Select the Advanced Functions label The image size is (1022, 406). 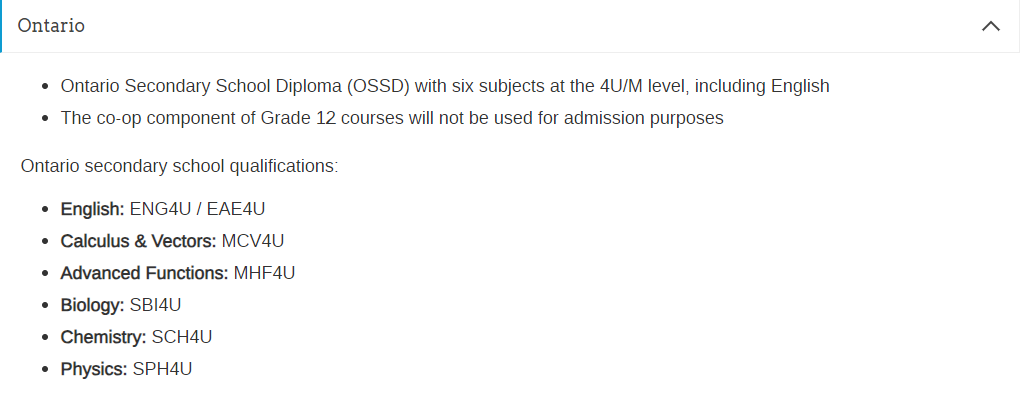click(x=144, y=273)
